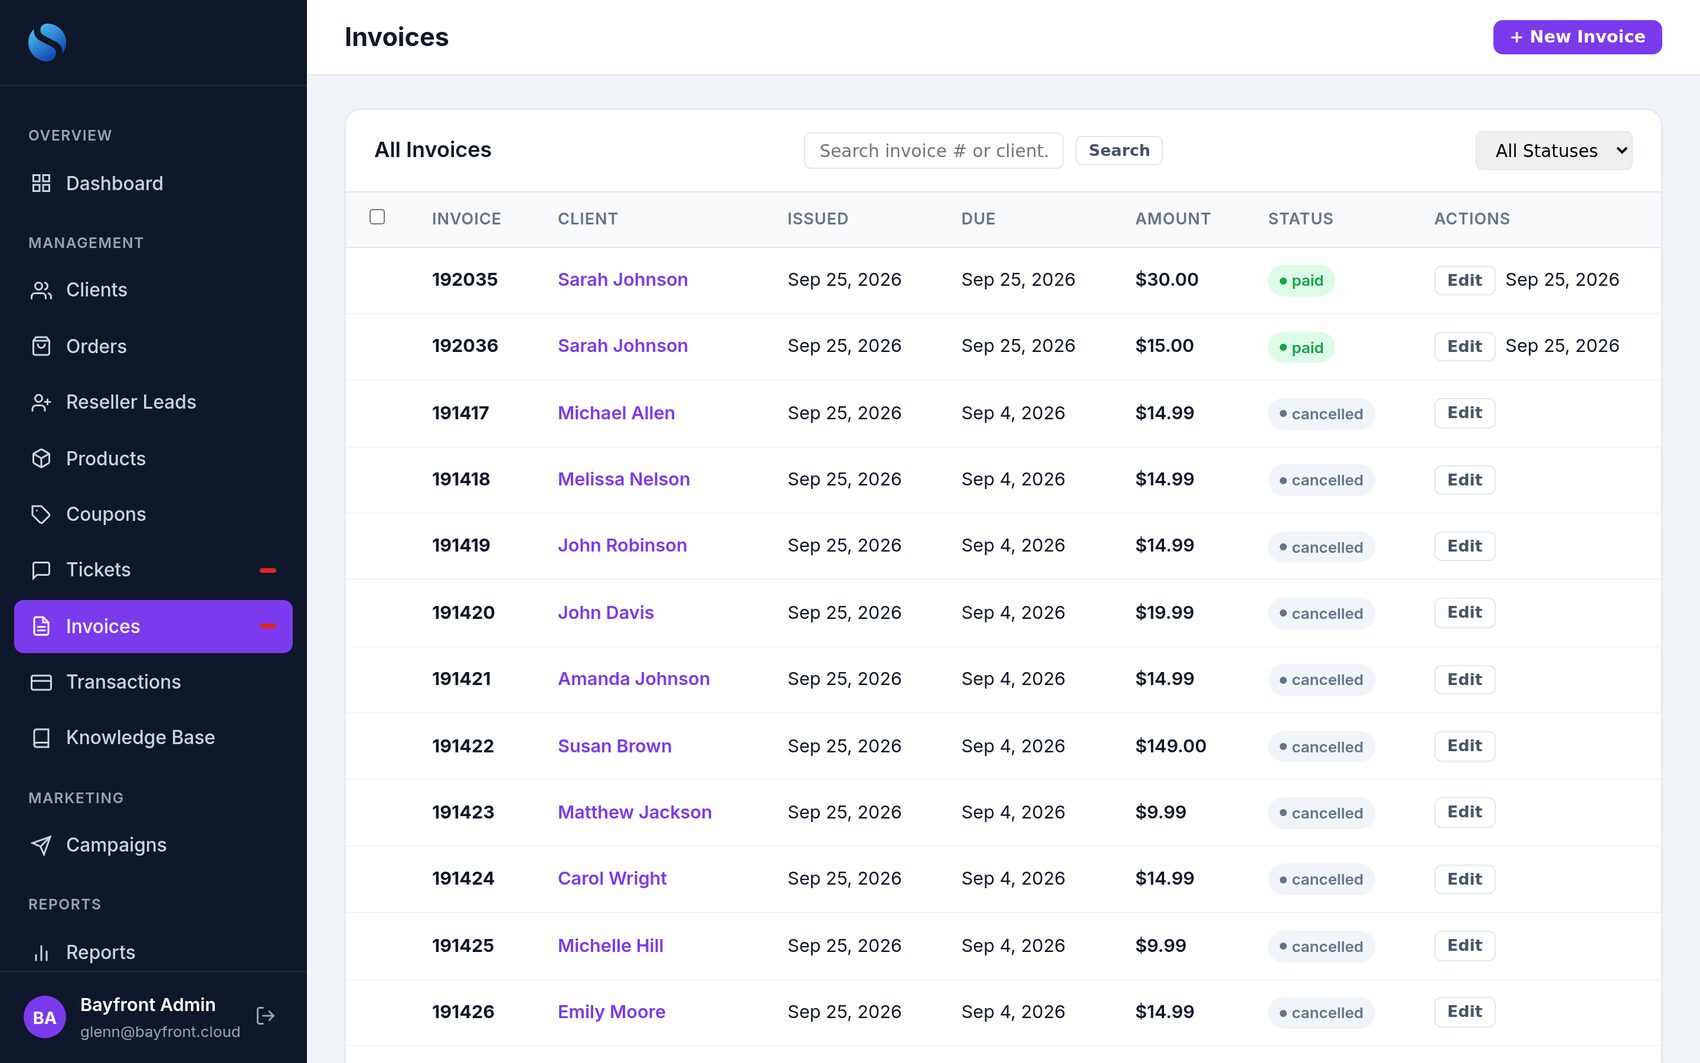The image size is (1700, 1063).
Task: Open Dashboard via its grid icon
Action: coord(41,183)
